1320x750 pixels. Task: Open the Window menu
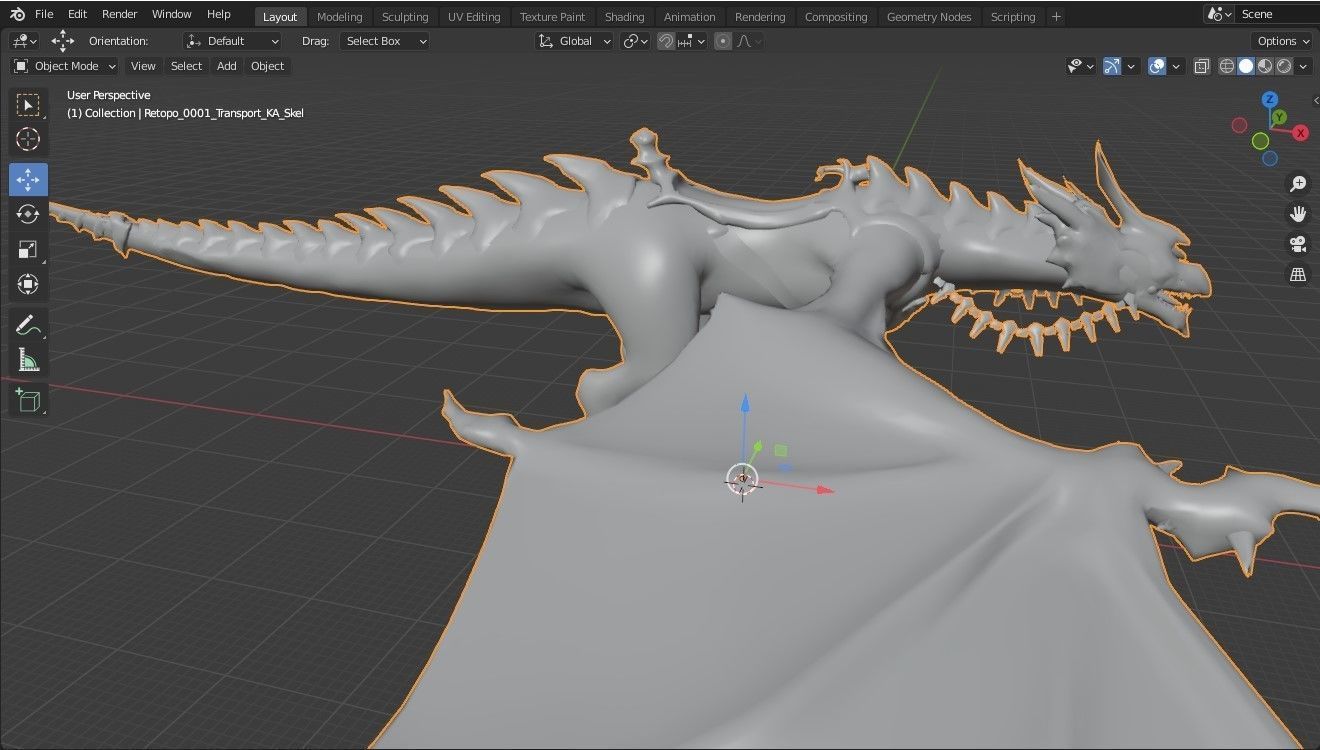point(171,14)
